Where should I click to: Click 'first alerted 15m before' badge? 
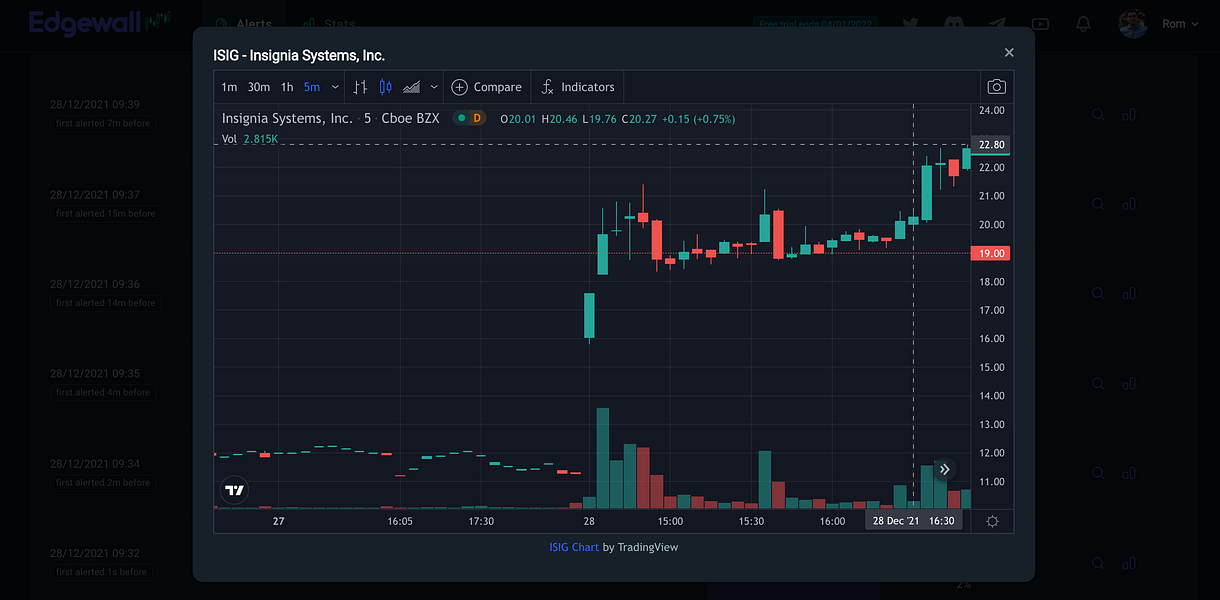(x=106, y=213)
